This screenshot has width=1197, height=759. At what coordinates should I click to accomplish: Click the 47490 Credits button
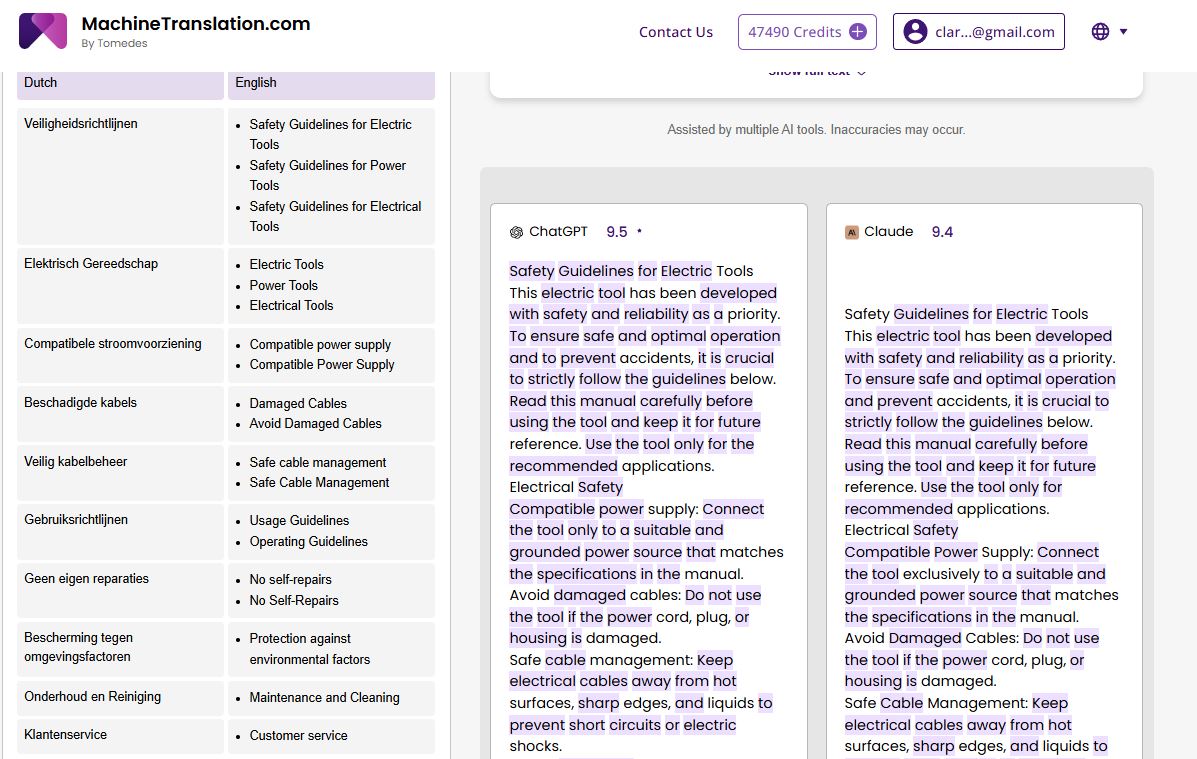pyautogui.click(x=794, y=32)
